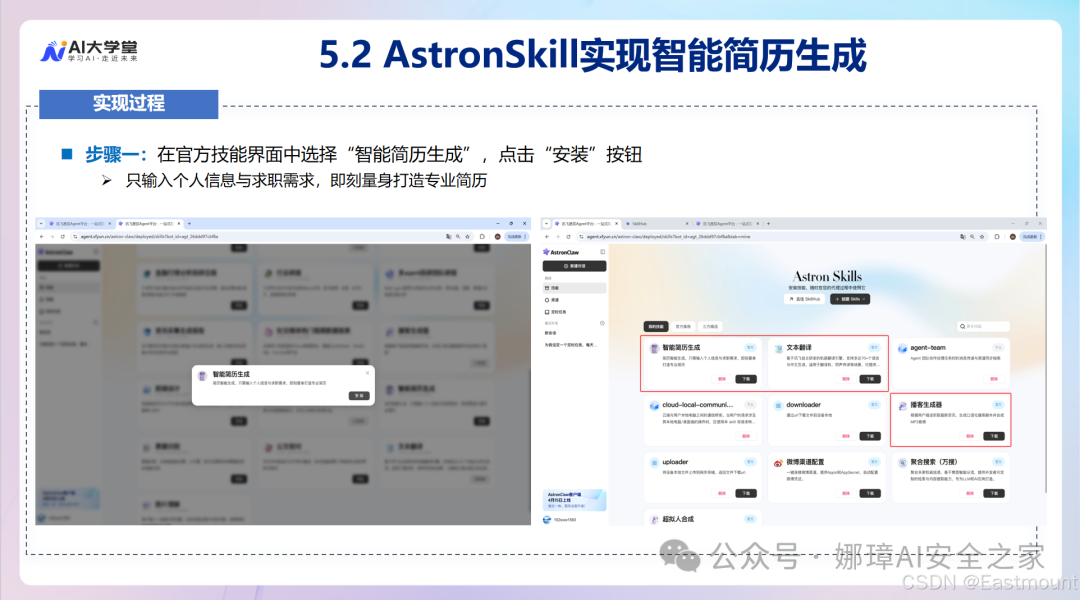This screenshot has width=1080, height=600.
Task: Click the 安装 button in the dialog
Action: (x=359, y=396)
